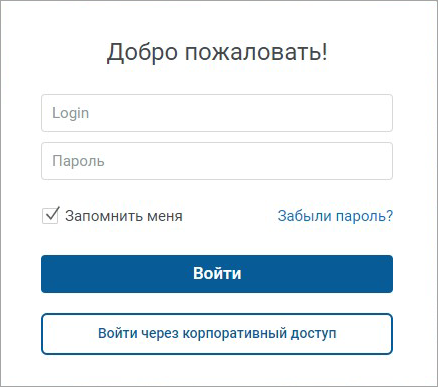Sign in using the solid blue button
Image resolution: width=438 pixels, height=387 pixels.
point(217,274)
